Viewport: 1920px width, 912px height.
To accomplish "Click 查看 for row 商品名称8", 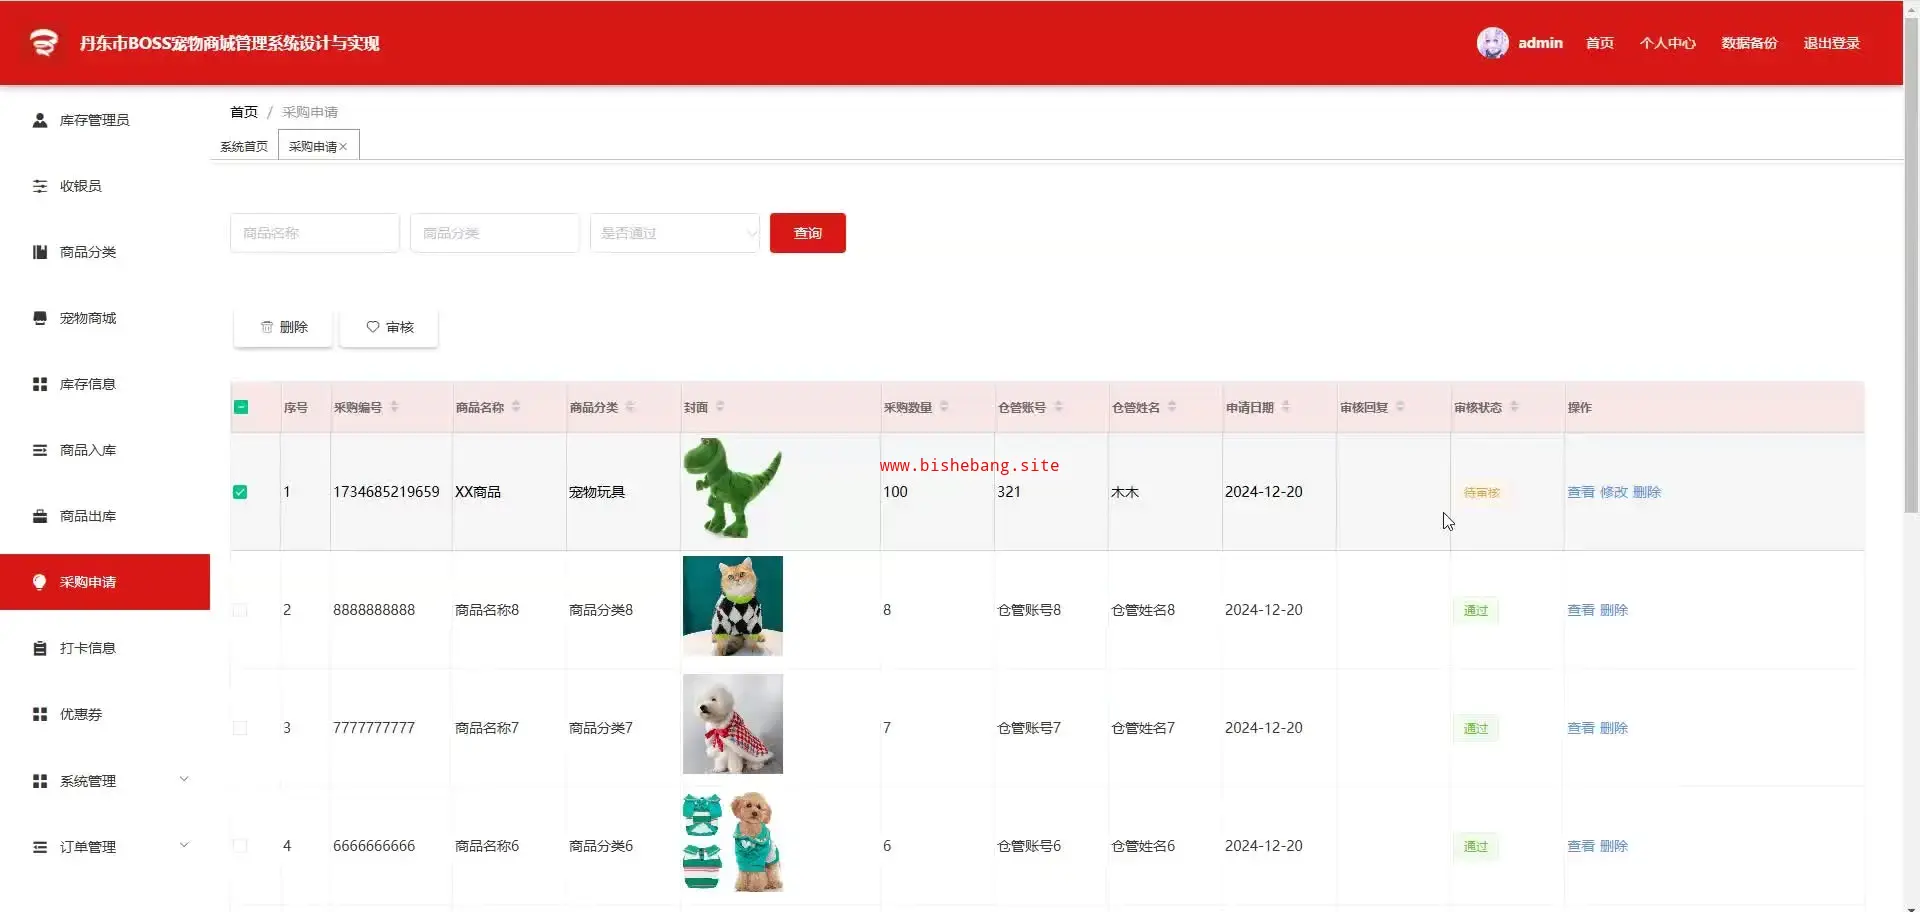I will click(1581, 610).
